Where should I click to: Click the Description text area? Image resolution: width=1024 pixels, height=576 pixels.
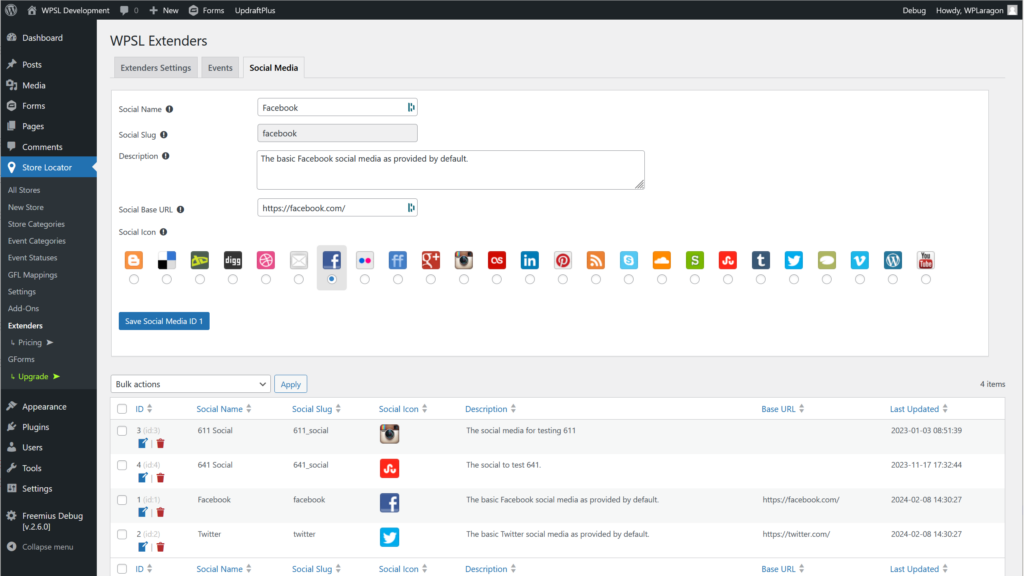tap(450, 170)
